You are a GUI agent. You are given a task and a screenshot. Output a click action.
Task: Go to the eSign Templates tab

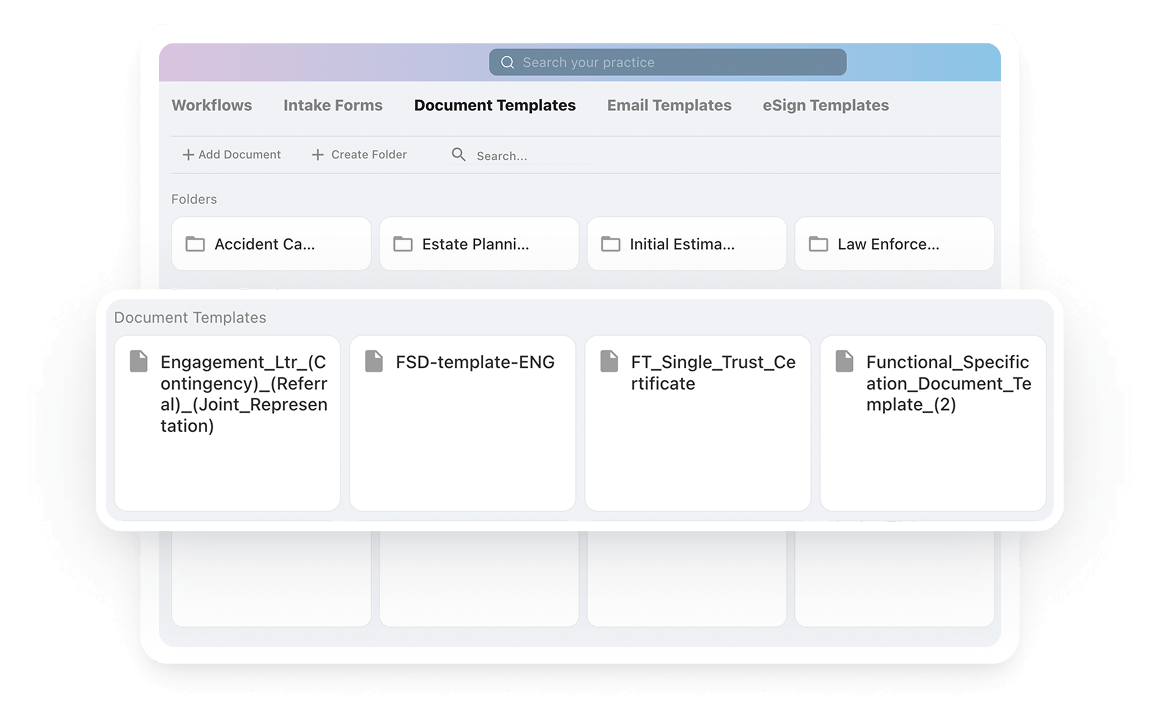825,105
